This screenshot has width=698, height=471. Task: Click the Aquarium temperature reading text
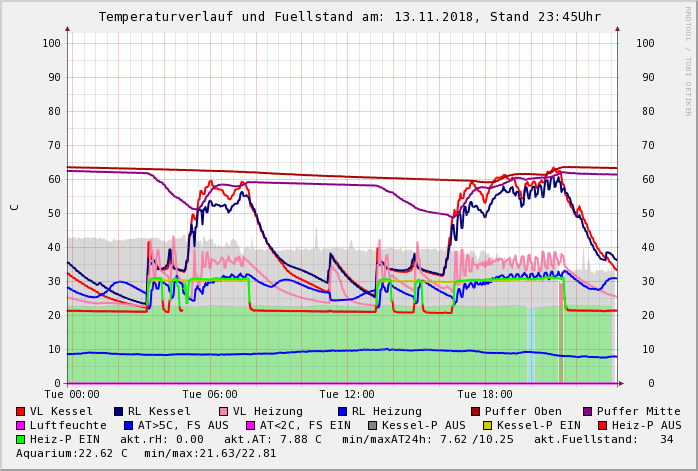tap(72, 453)
